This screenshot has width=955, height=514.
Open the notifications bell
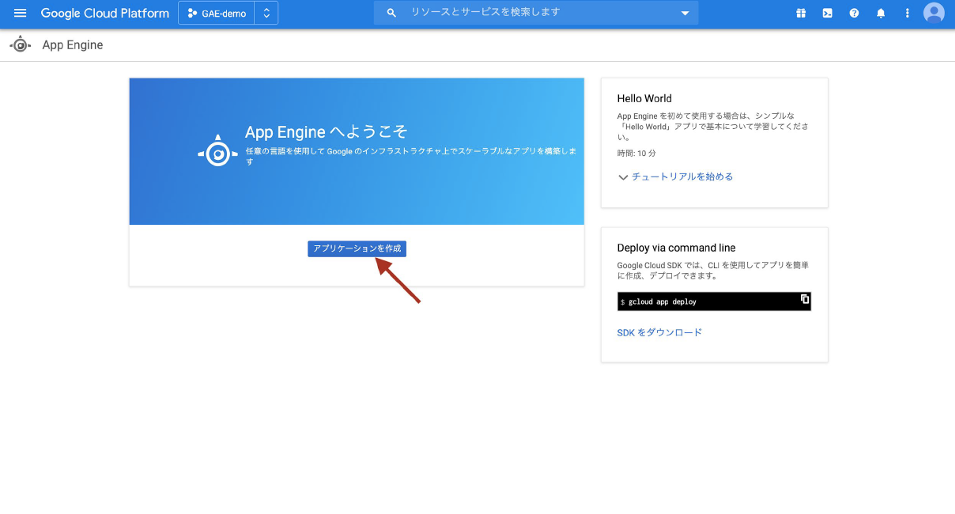click(x=881, y=13)
